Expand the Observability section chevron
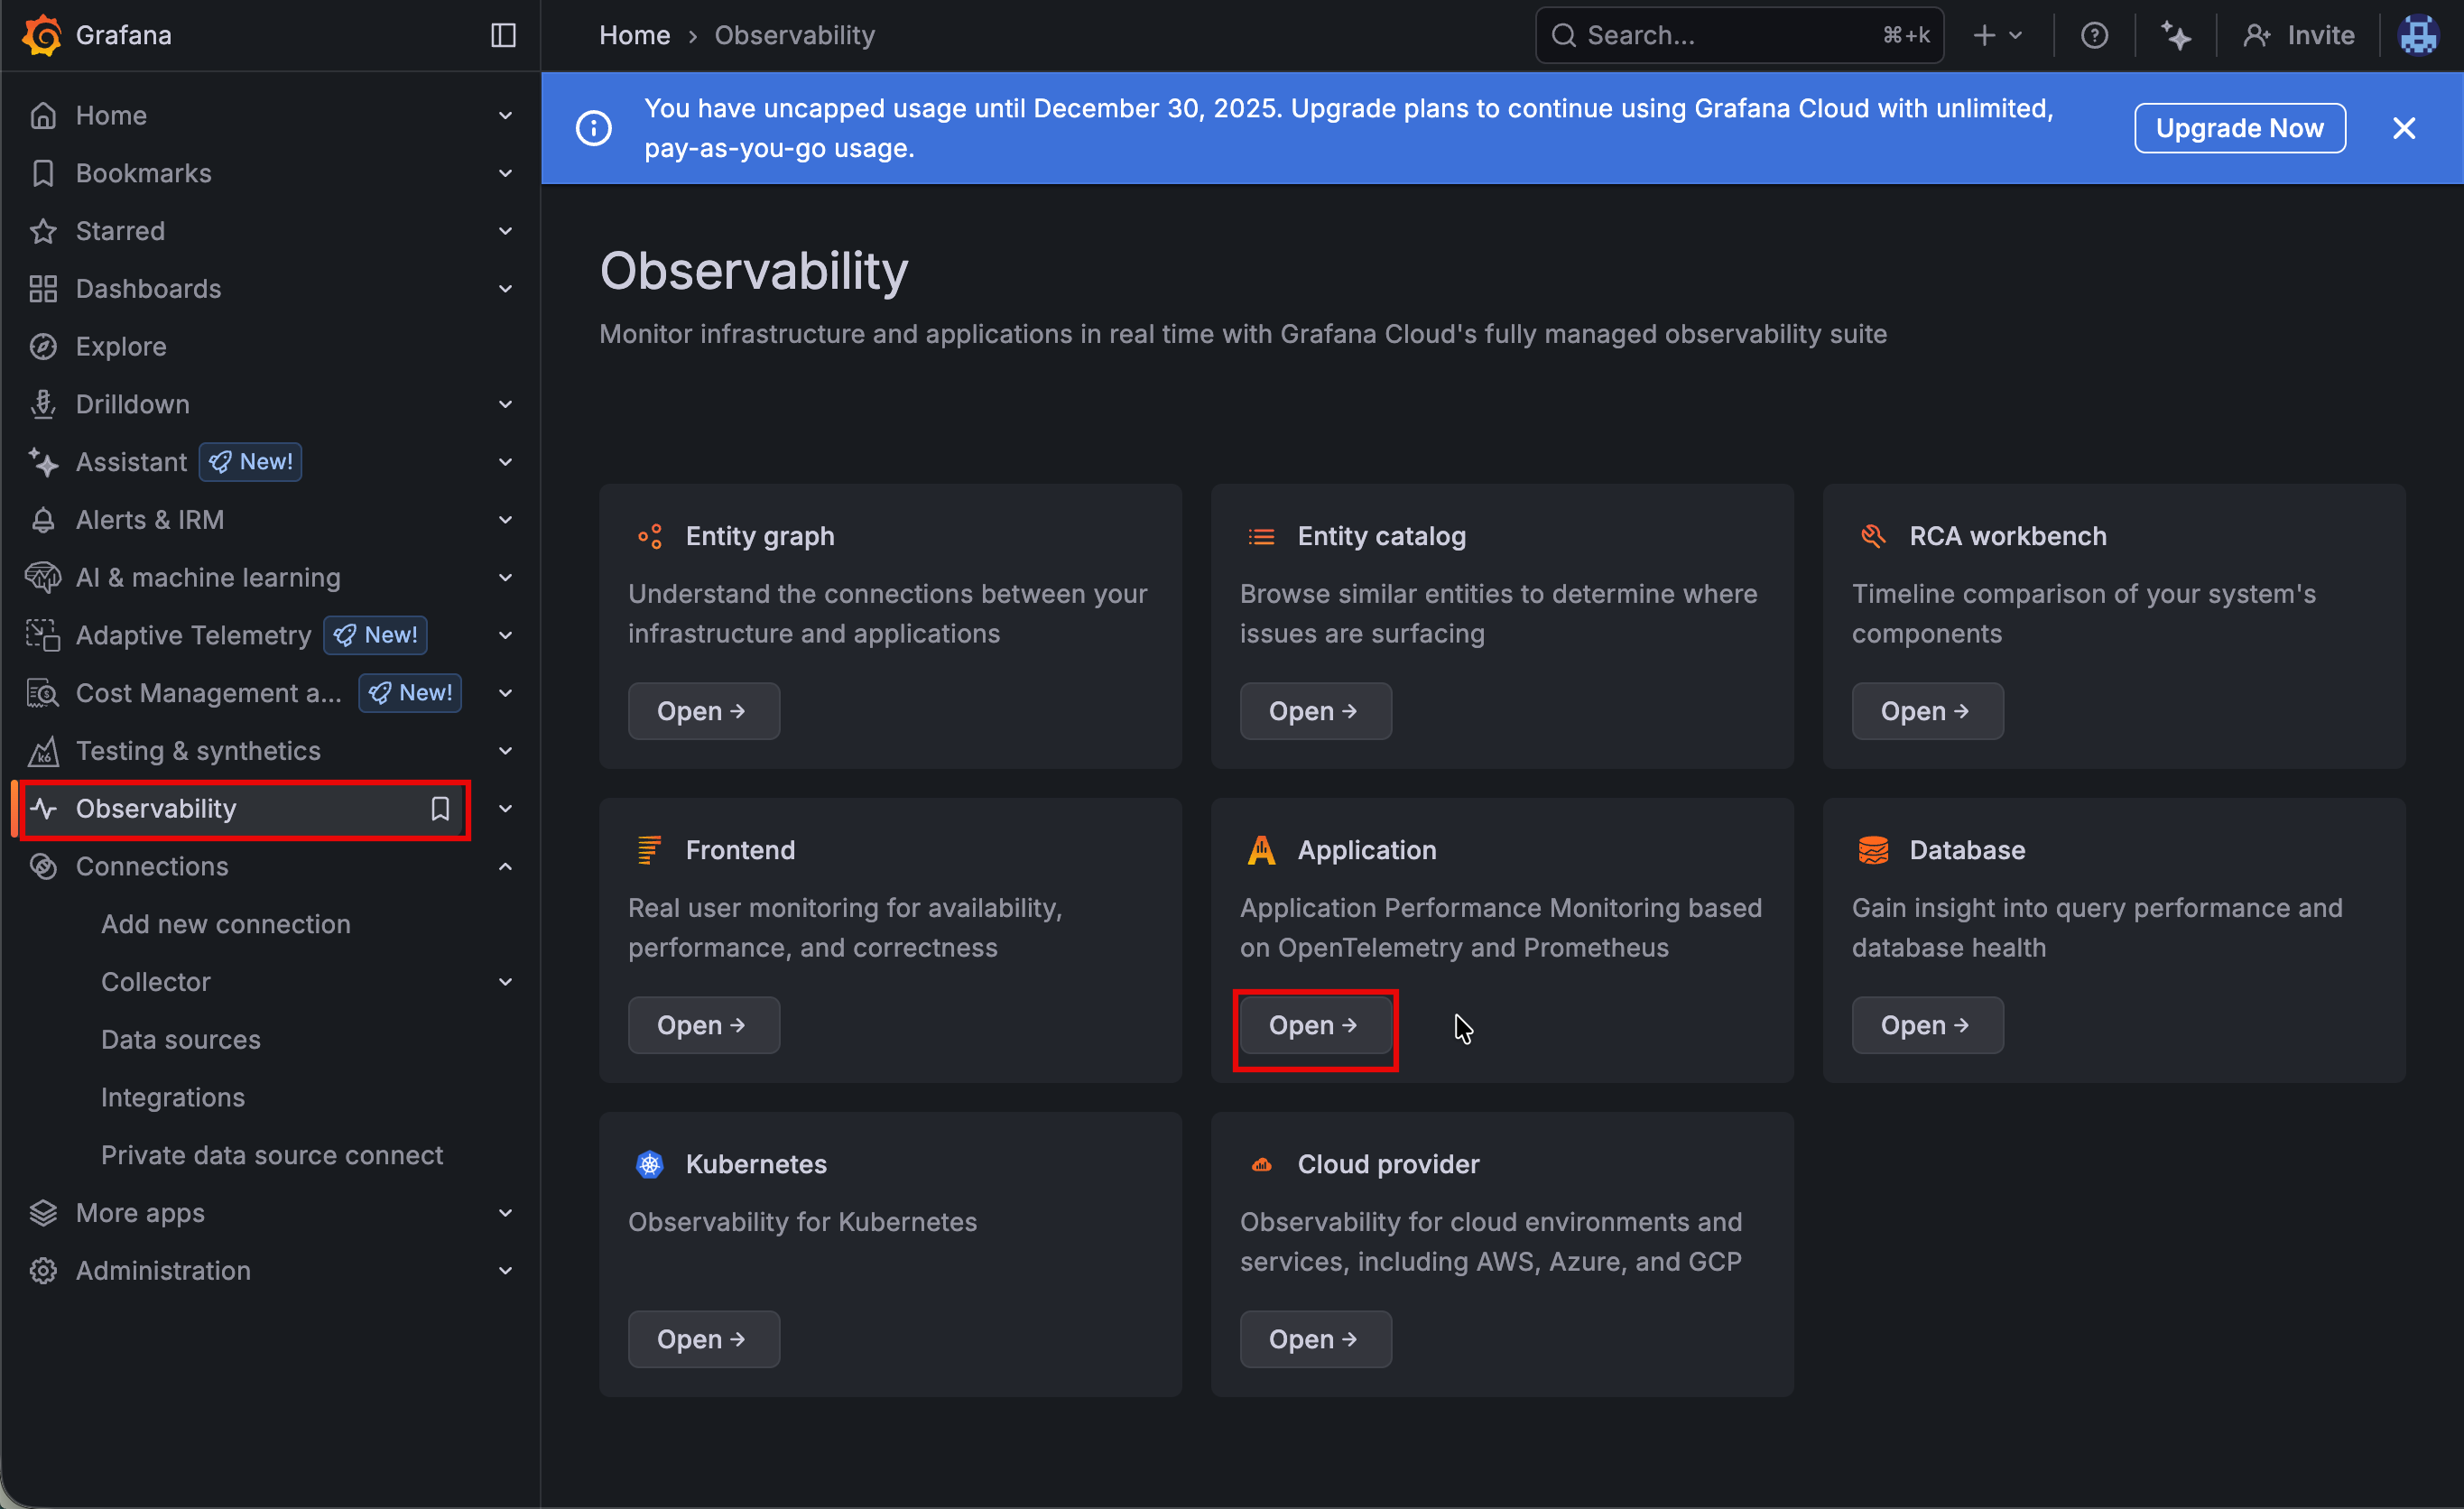This screenshot has height=1509, width=2464. click(506, 809)
